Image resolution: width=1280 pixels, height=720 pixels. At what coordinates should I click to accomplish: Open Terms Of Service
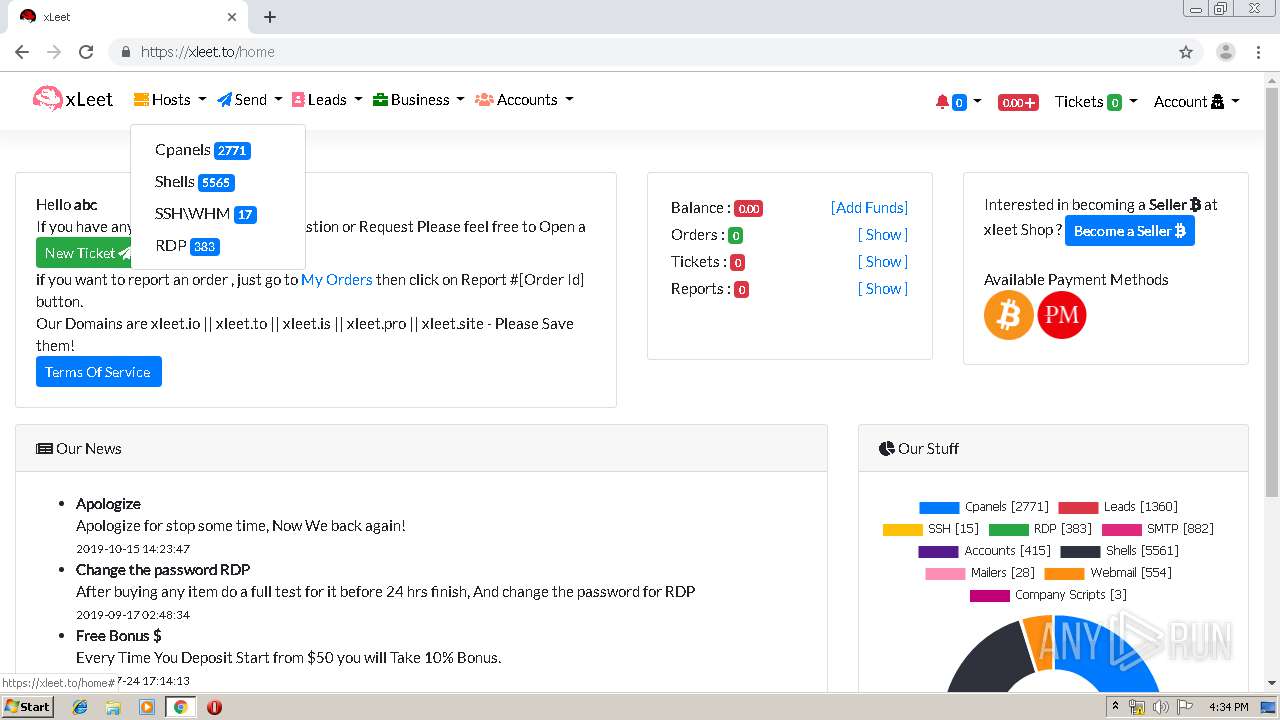point(98,372)
